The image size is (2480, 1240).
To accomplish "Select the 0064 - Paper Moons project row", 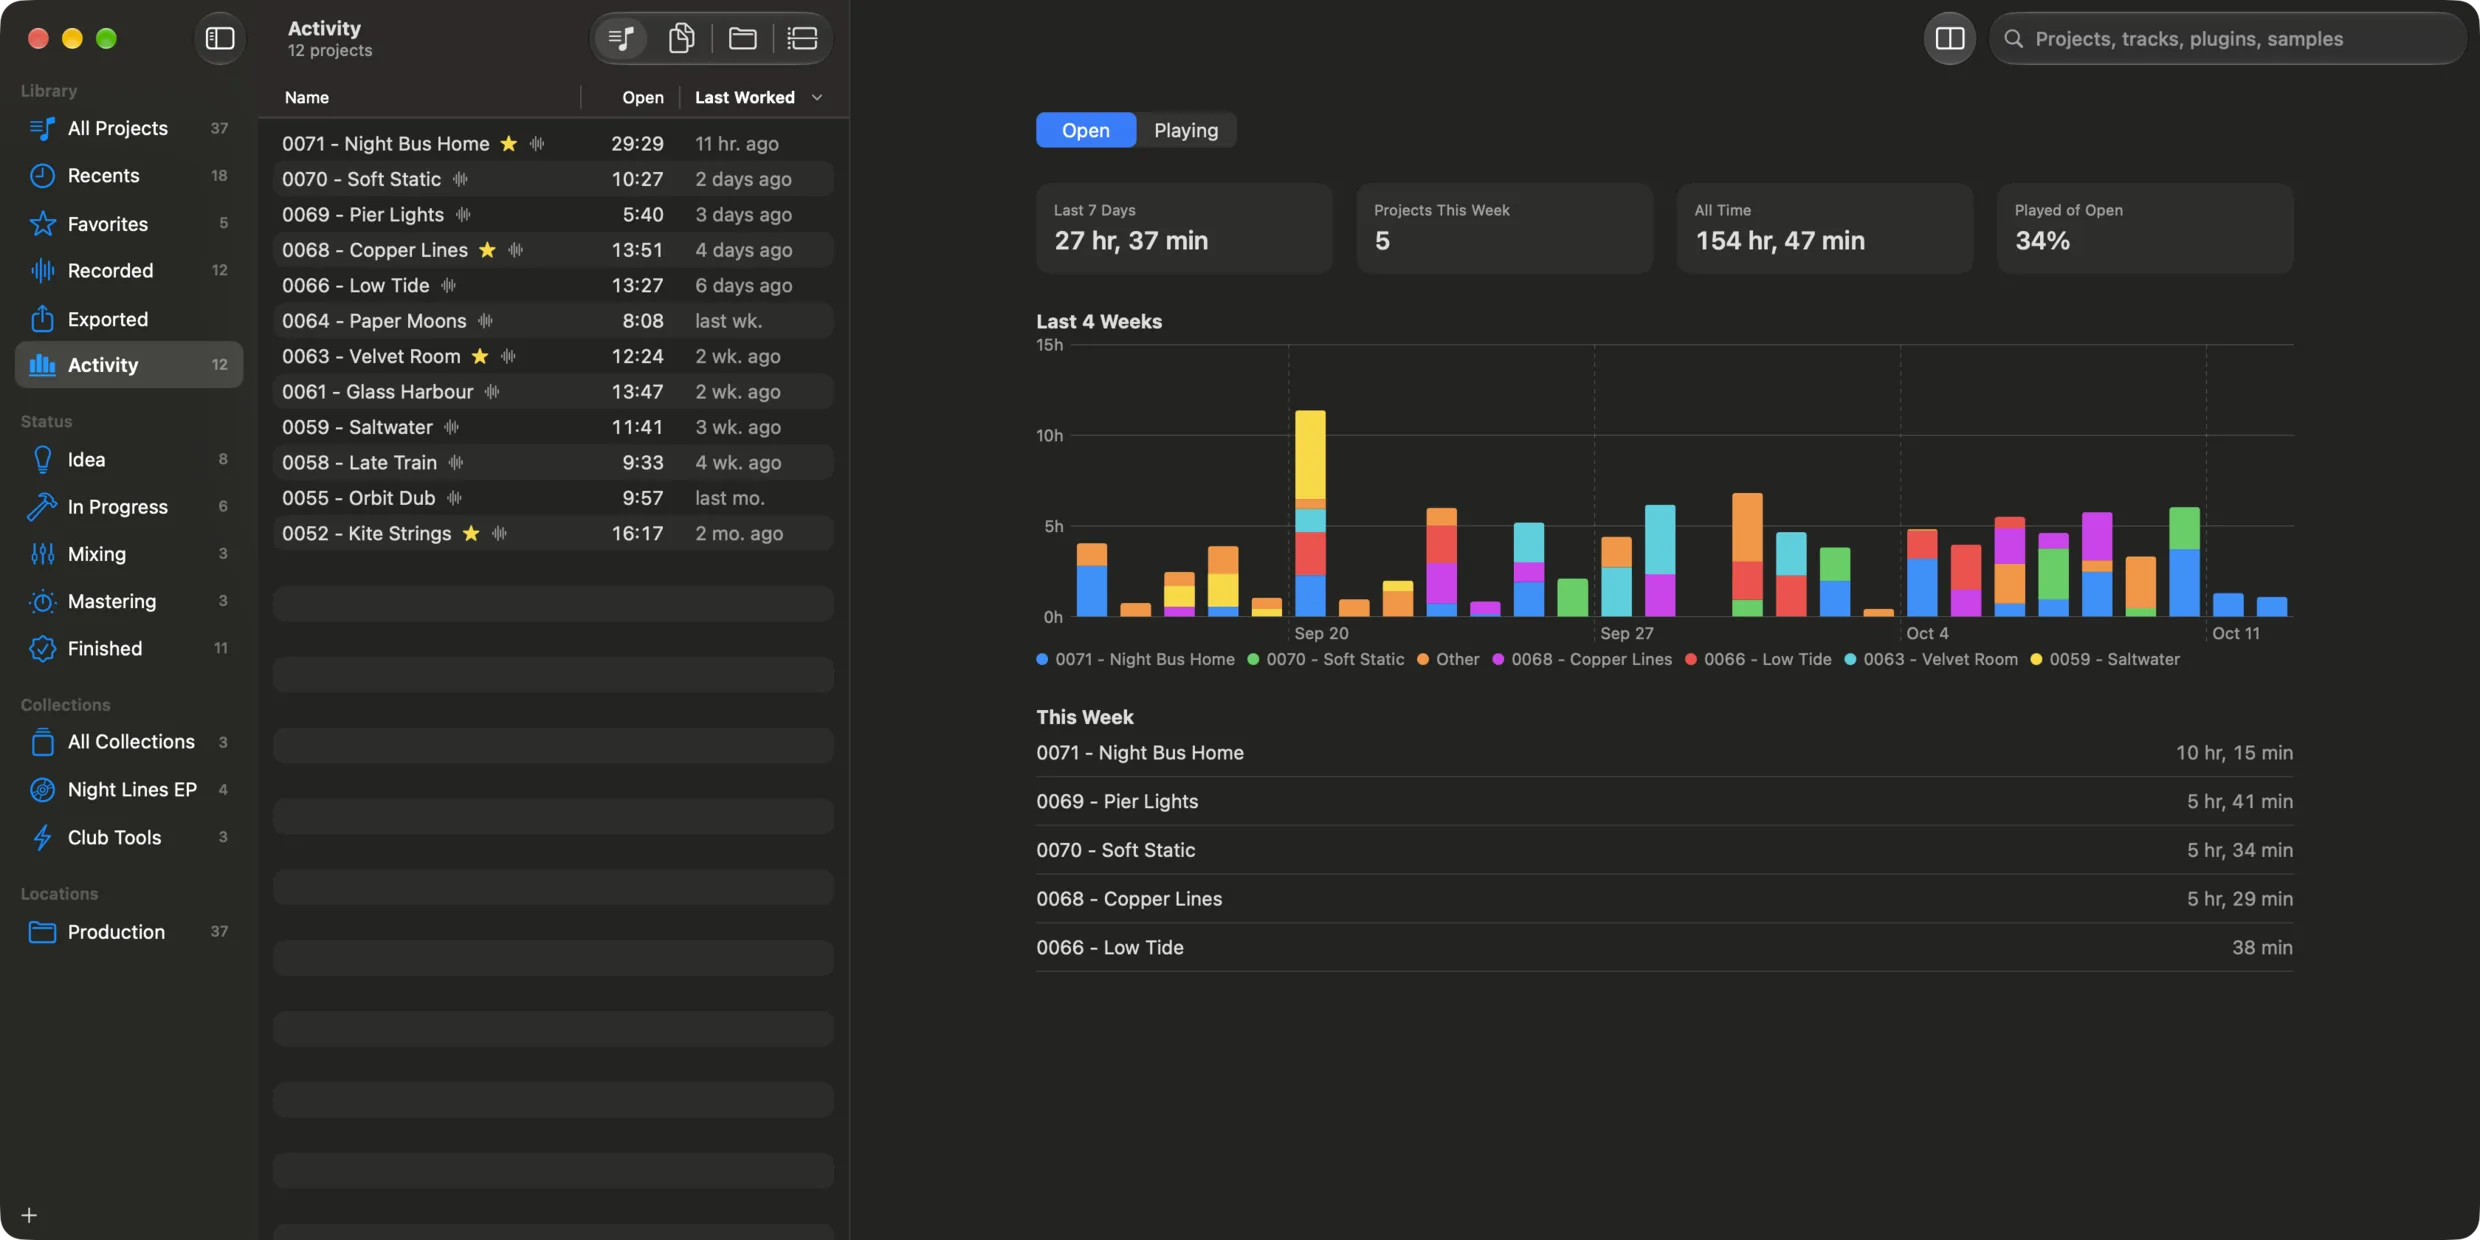I will coord(553,321).
